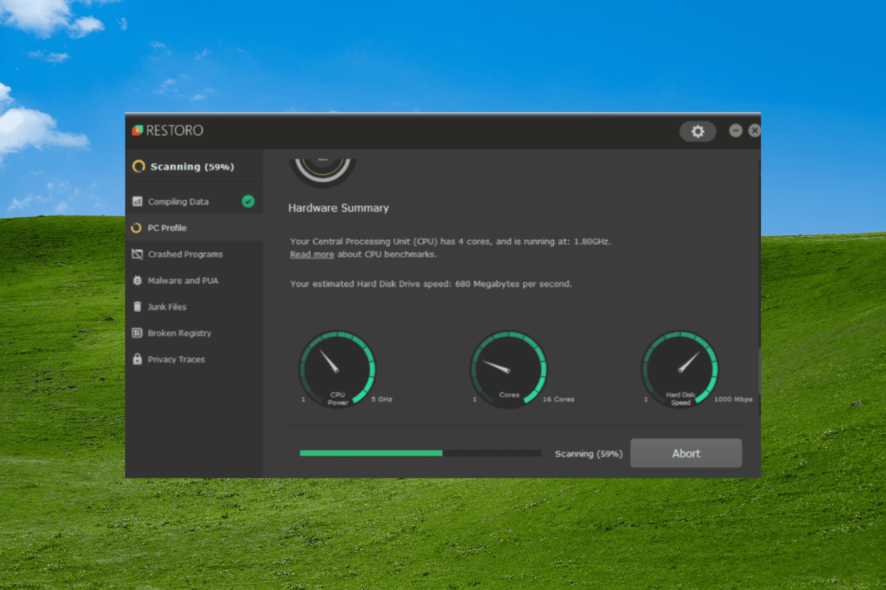This screenshot has height=590, width=886.
Task: Abort the running scan
Action: click(686, 453)
